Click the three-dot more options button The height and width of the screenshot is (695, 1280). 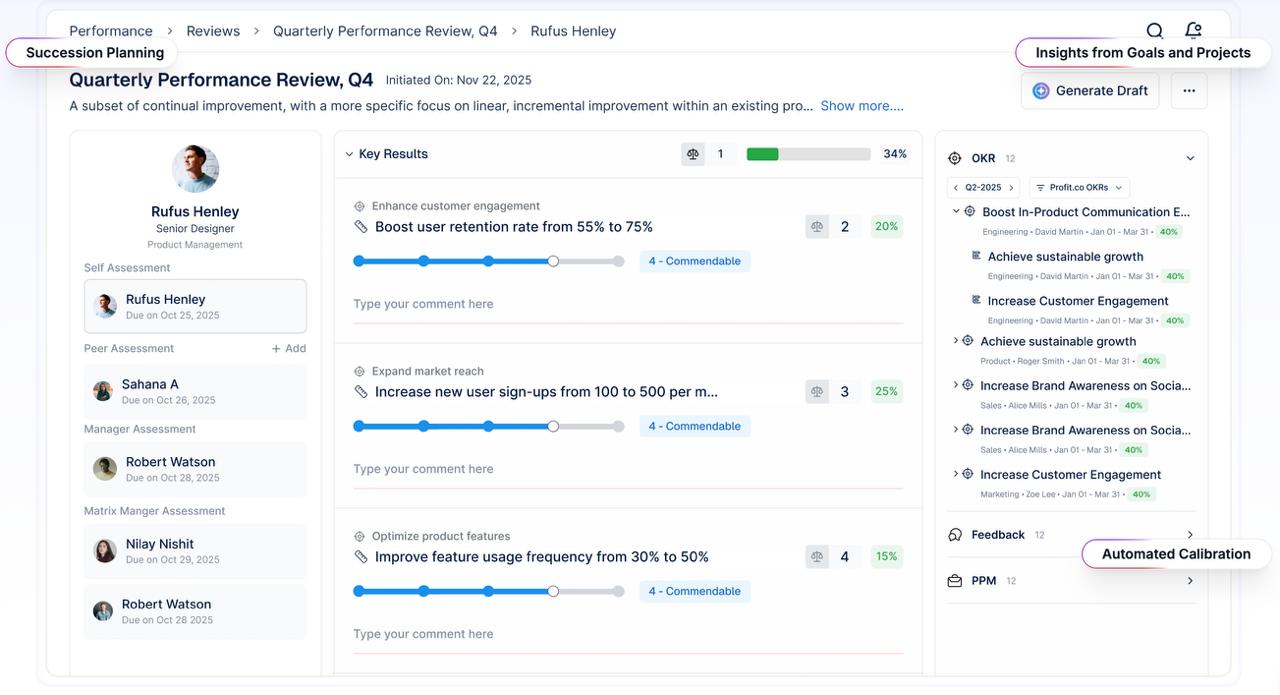(1189, 91)
